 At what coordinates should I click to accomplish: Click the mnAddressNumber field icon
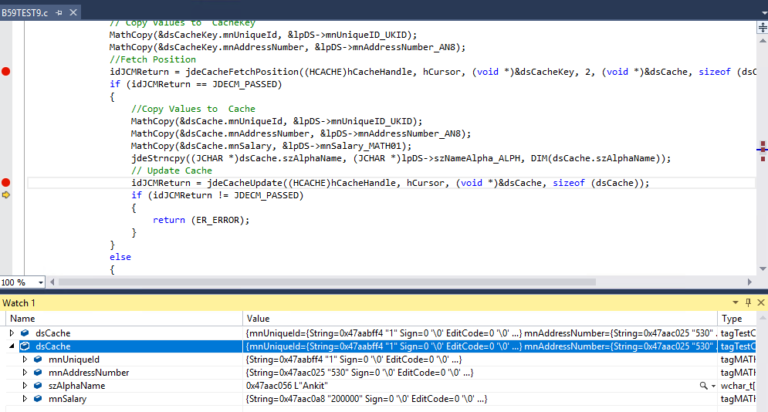[x=38, y=373]
